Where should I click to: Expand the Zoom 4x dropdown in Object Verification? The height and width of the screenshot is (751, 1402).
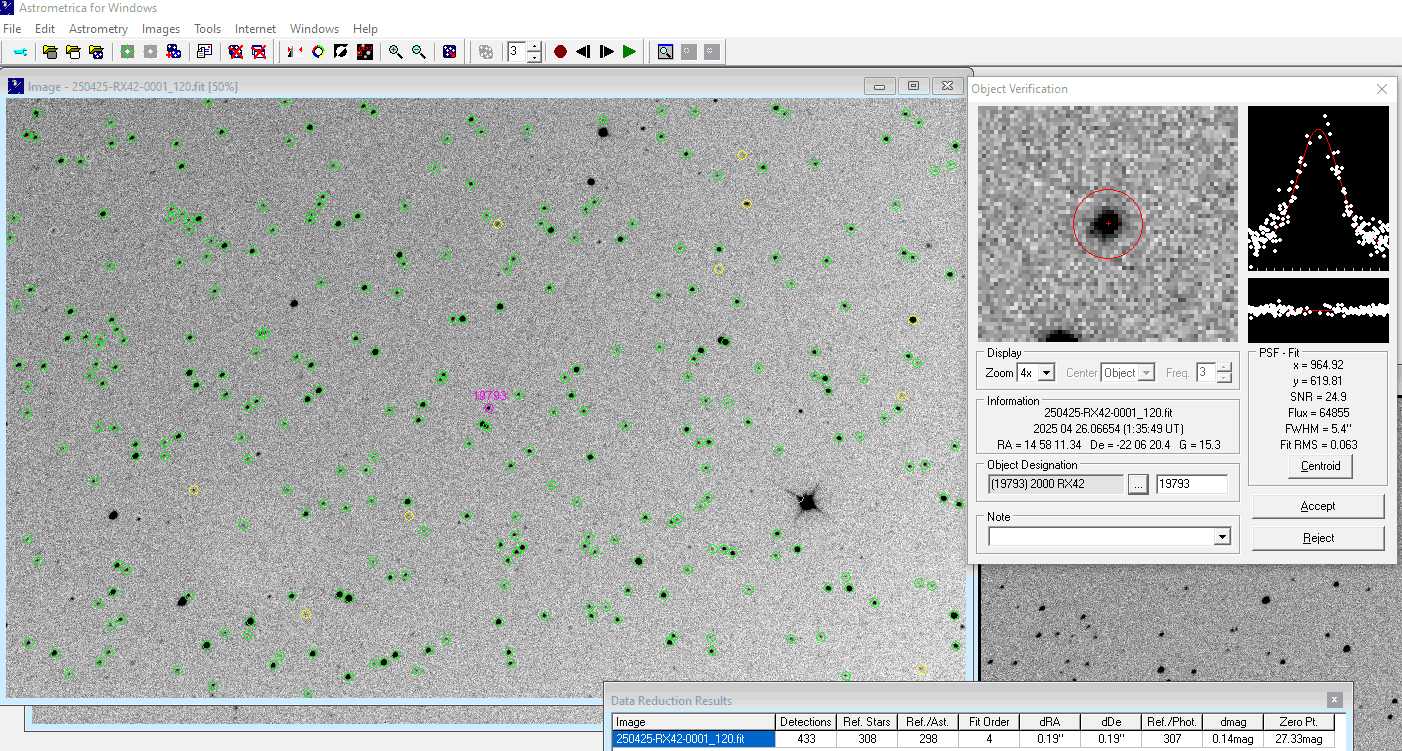(x=1047, y=373)
